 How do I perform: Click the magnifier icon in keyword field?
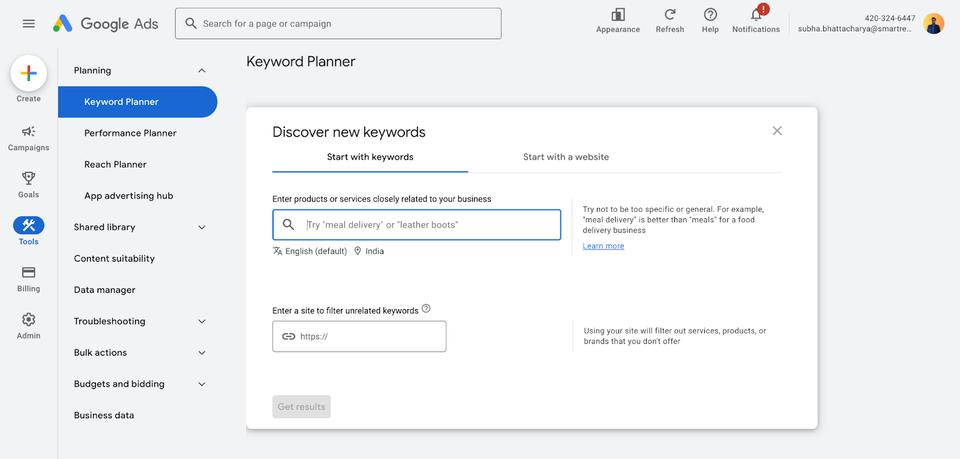(288, 225)
